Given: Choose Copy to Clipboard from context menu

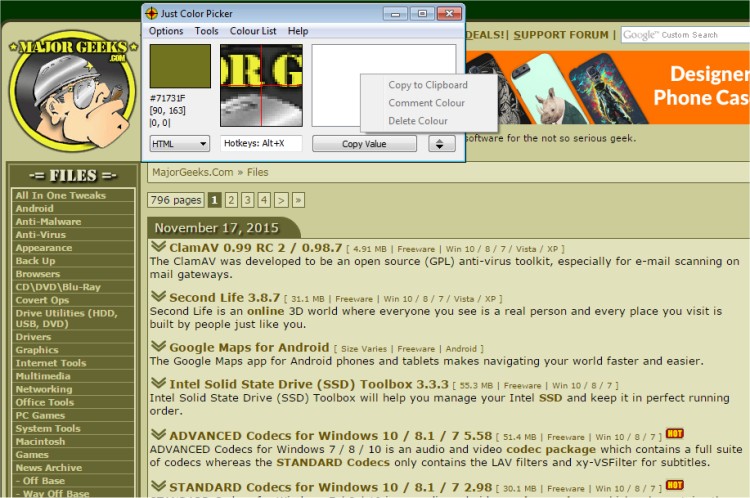Looking at the screenshot, I should [x=428, y=85].
